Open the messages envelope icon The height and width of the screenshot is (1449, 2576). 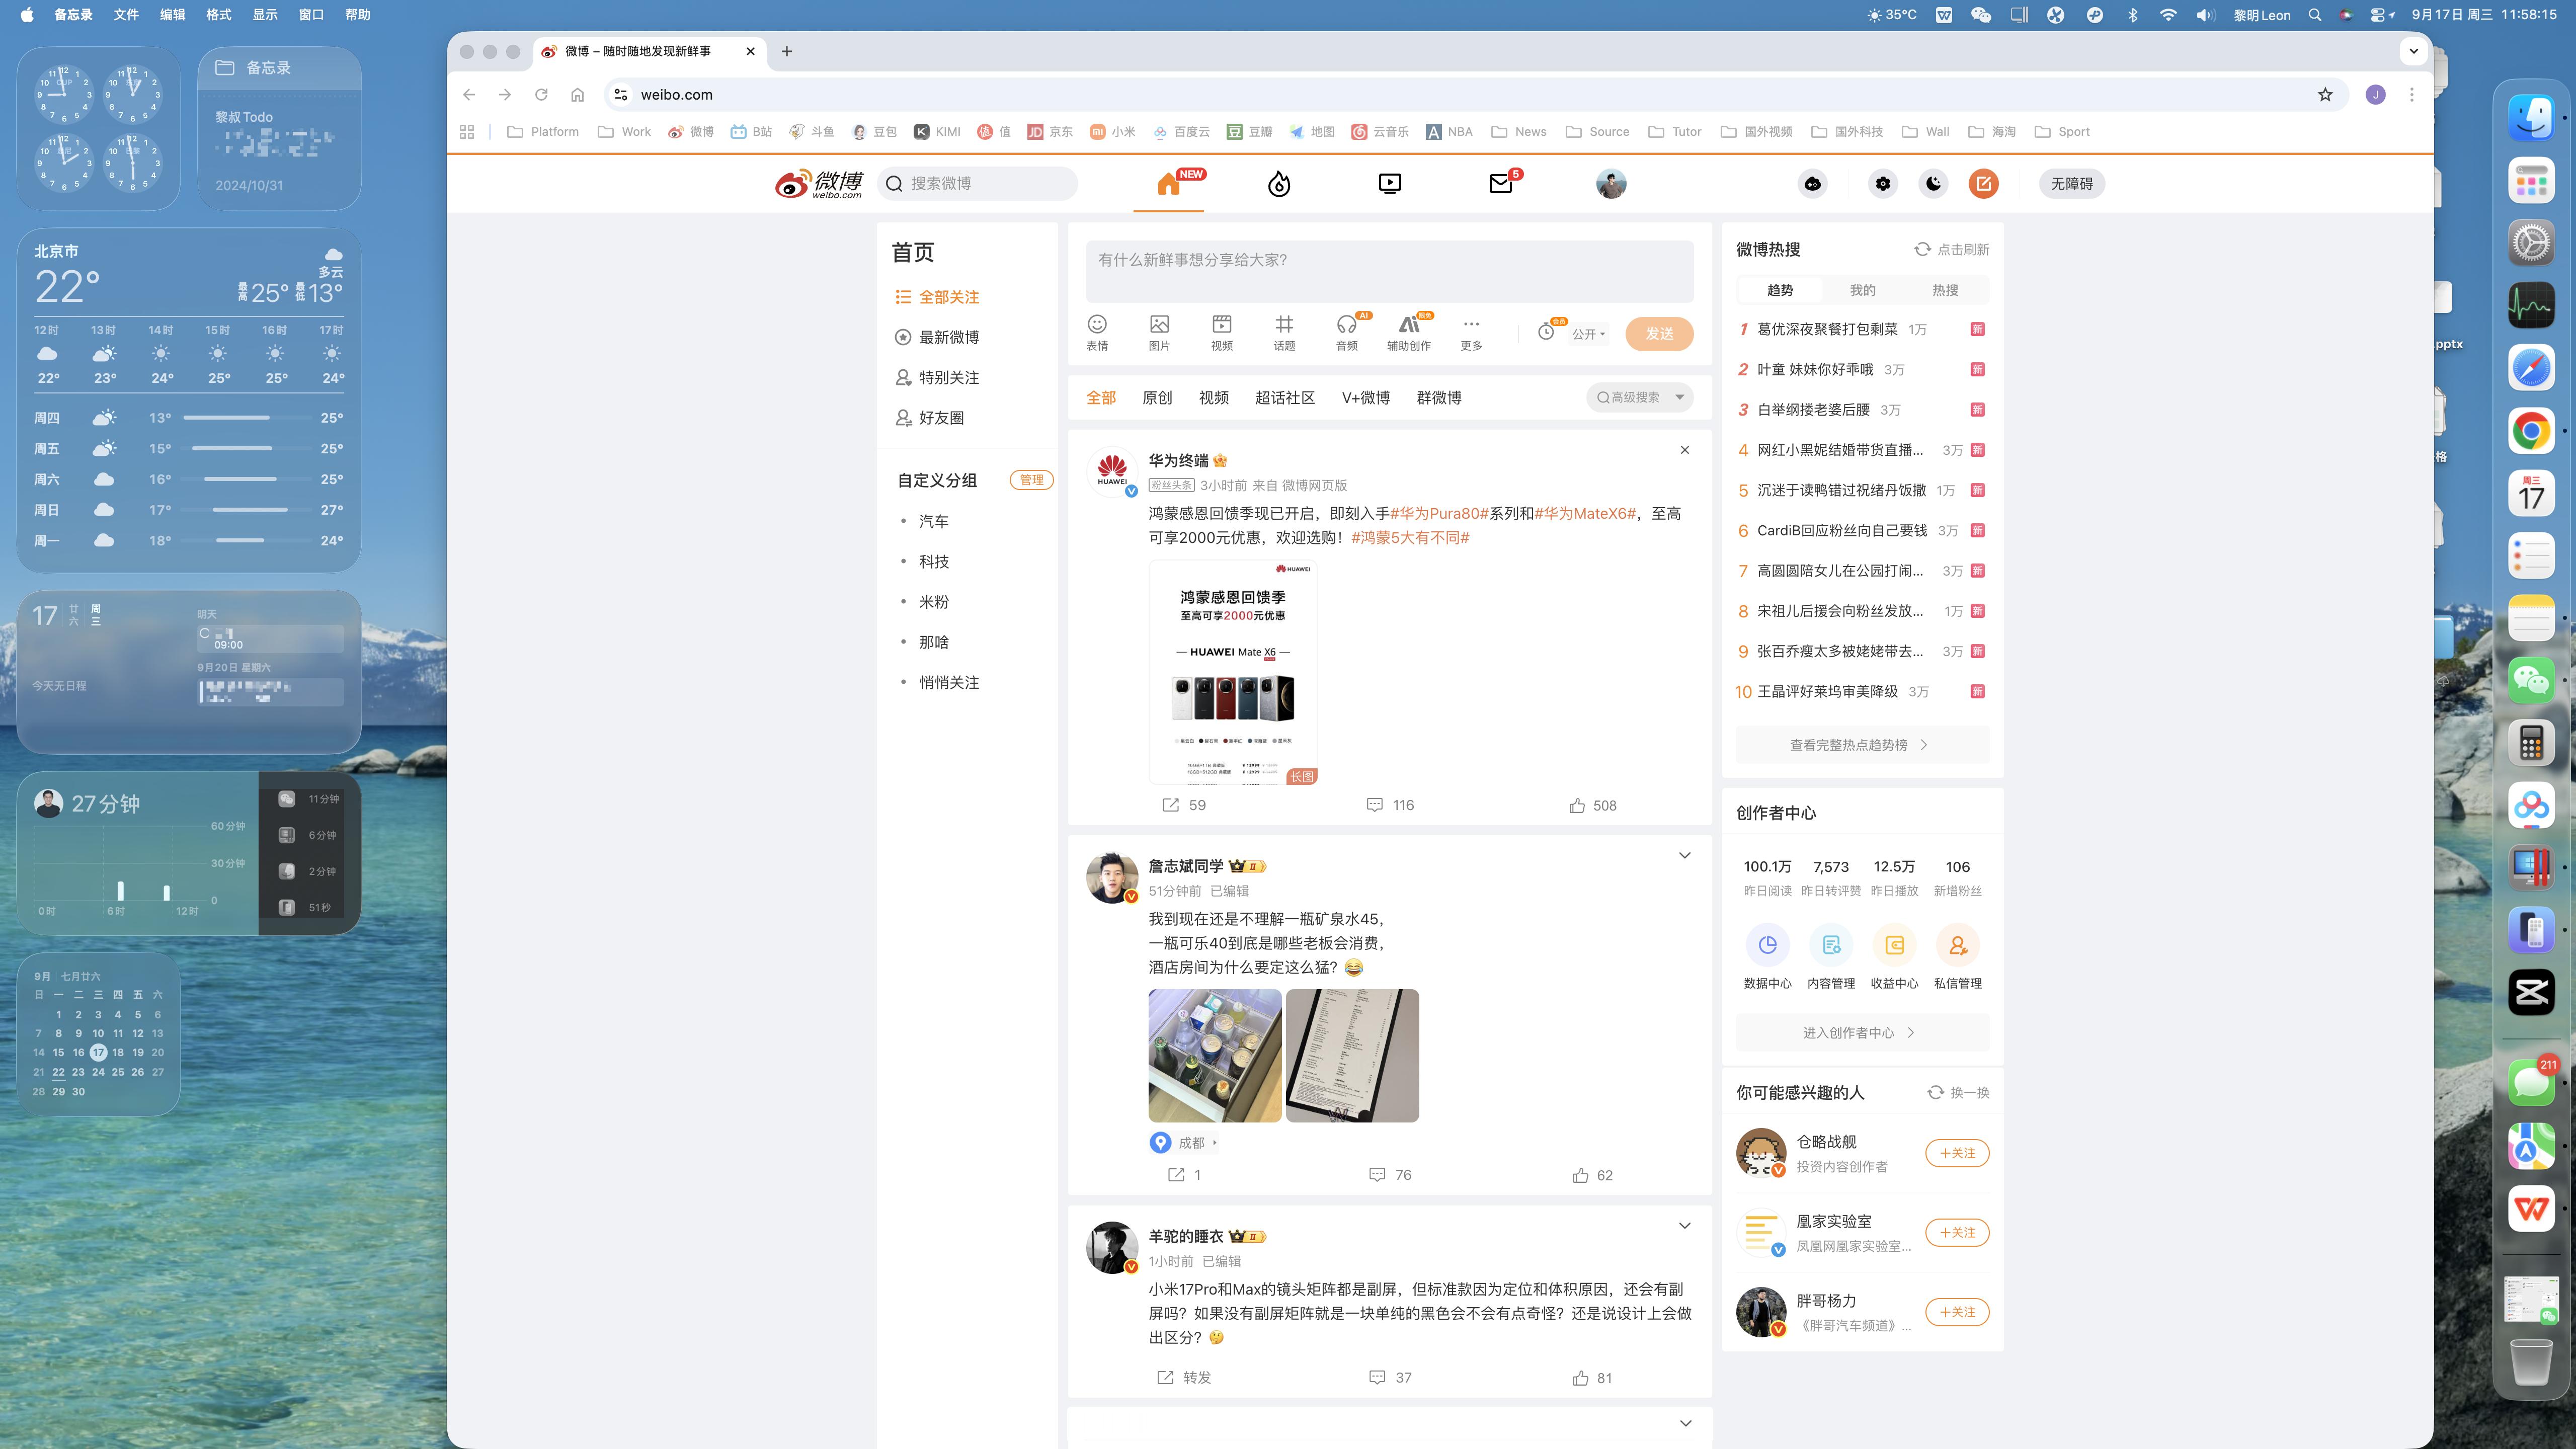(1501, 184)
